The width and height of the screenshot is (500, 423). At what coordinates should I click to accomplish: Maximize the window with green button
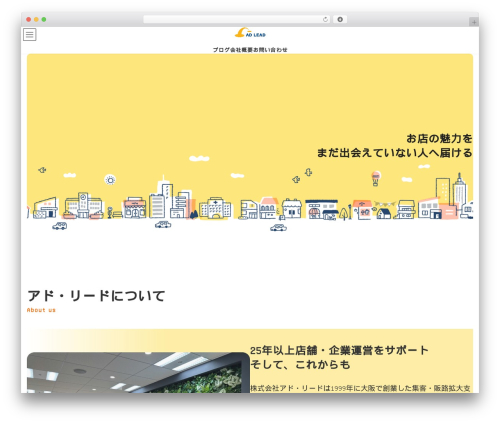click(x=44, y=20)
